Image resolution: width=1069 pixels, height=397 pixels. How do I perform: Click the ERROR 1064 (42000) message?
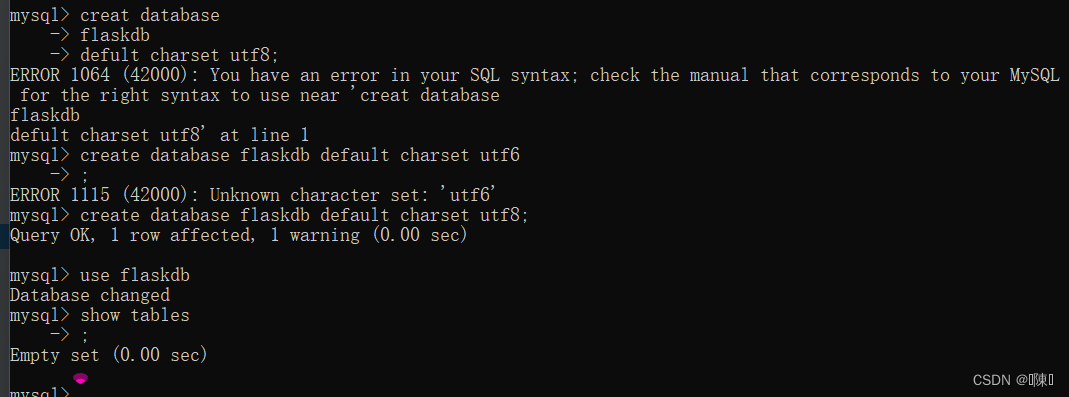click(534, 75)
